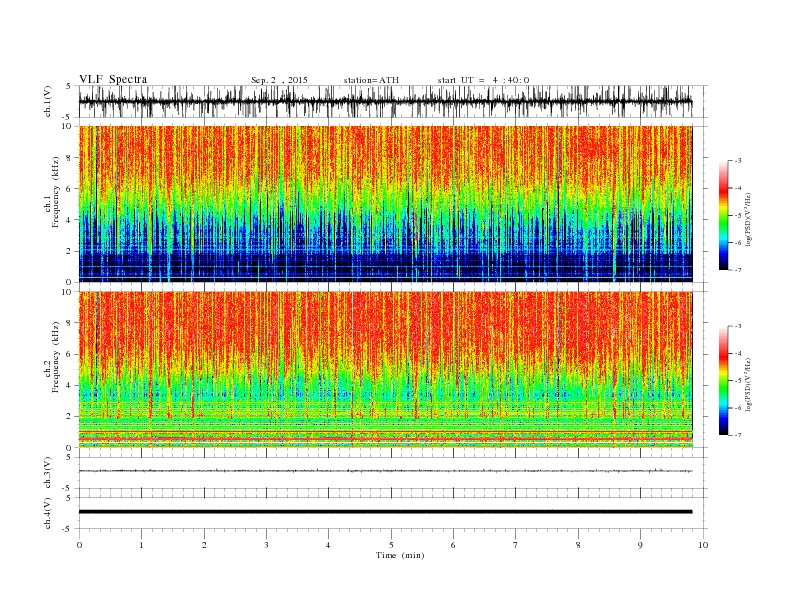Click the "station=ATH" header label

coord(371,80)
